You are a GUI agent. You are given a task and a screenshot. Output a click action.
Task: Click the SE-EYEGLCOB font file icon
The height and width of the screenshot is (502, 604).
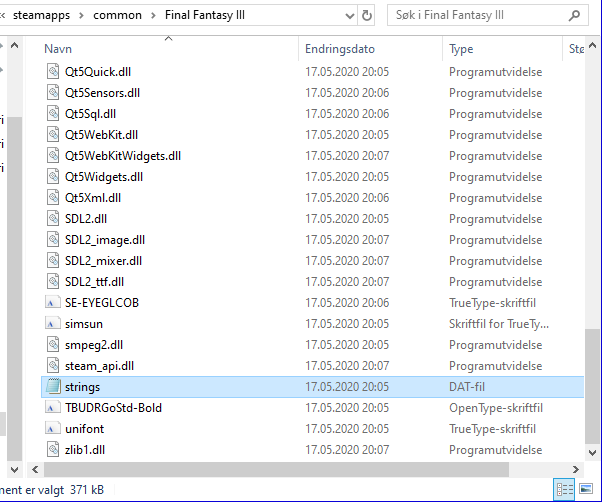click(x=53, y=303)
